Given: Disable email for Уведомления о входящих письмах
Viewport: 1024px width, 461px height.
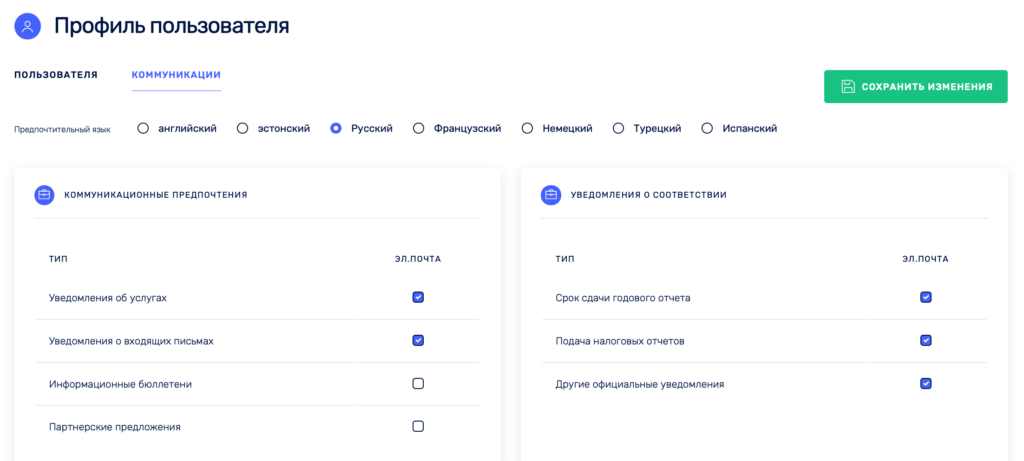Looking at the screenshot, I should click(x=418, y=340).
